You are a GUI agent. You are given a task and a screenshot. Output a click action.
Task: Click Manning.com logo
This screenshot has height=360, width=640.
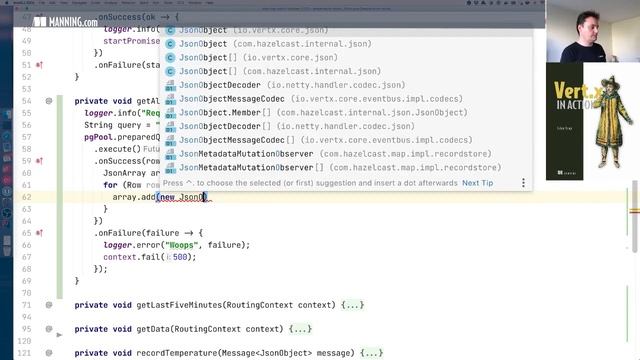pos(65,21)
